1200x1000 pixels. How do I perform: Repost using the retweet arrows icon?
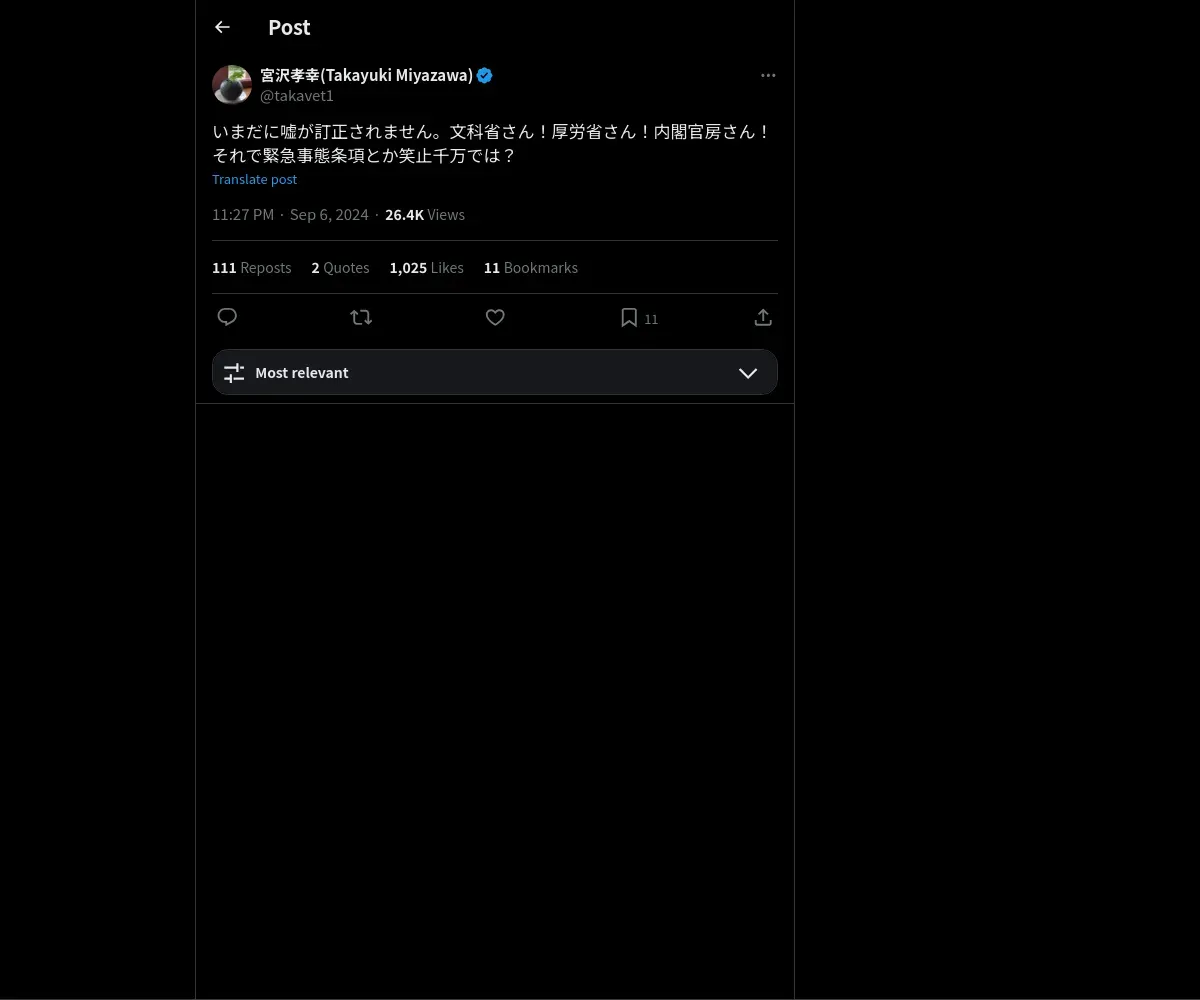(361, 317)
